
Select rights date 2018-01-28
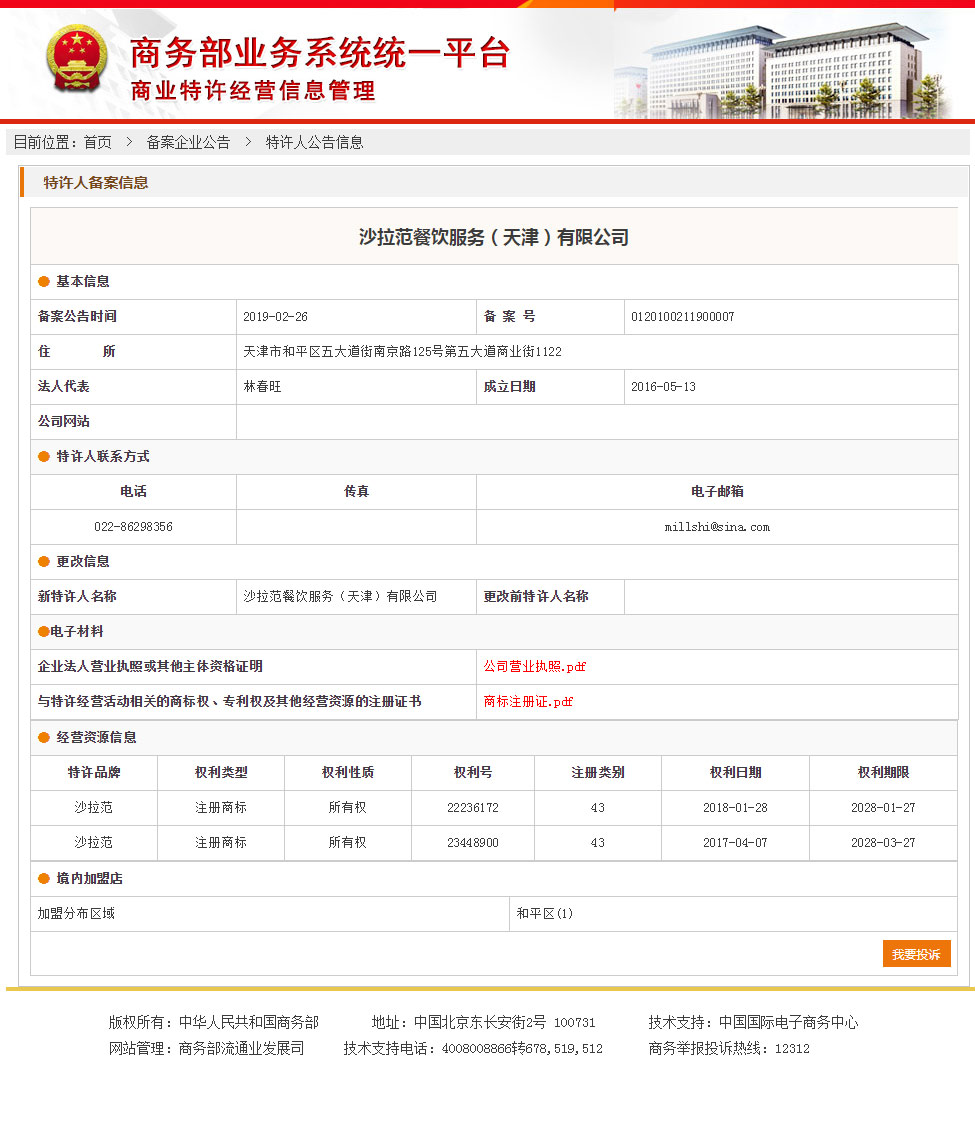[x=736, y=808]
